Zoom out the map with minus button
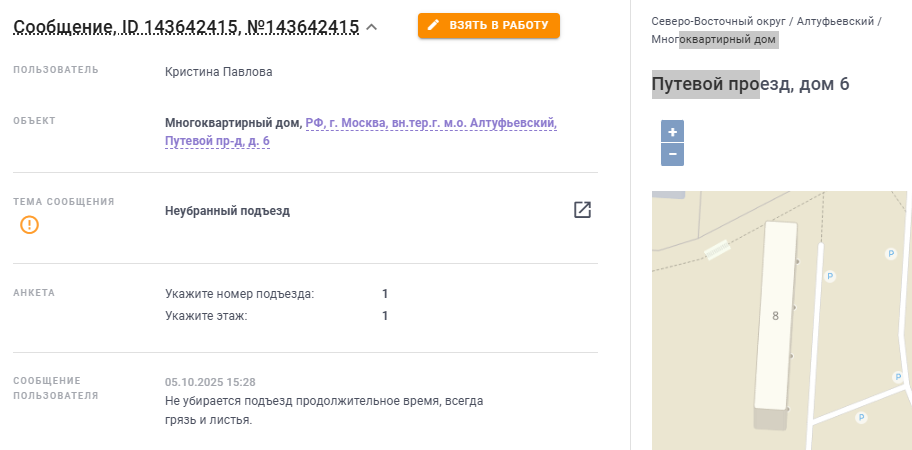Viewport: 912px width, 450px height. click(672, 154)
